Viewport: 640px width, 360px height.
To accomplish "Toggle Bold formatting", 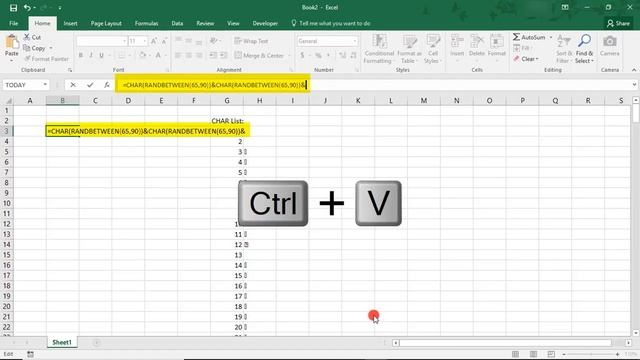I will 81,55.
